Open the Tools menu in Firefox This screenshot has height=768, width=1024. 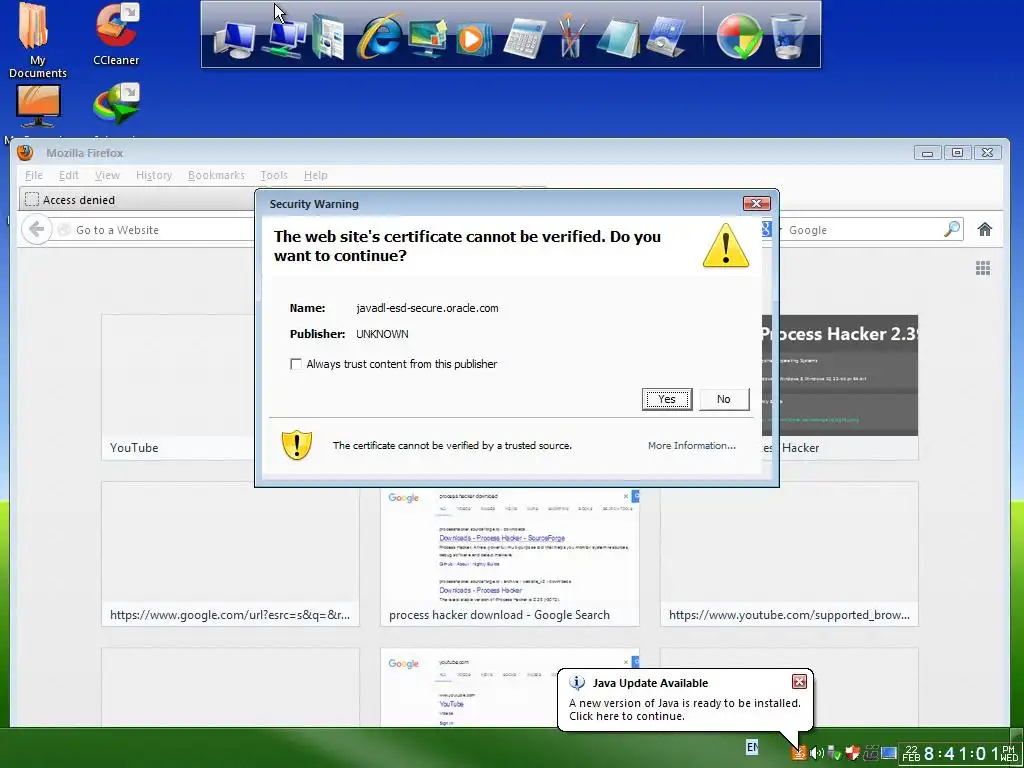pyautogui.click(x=274, y=175)
